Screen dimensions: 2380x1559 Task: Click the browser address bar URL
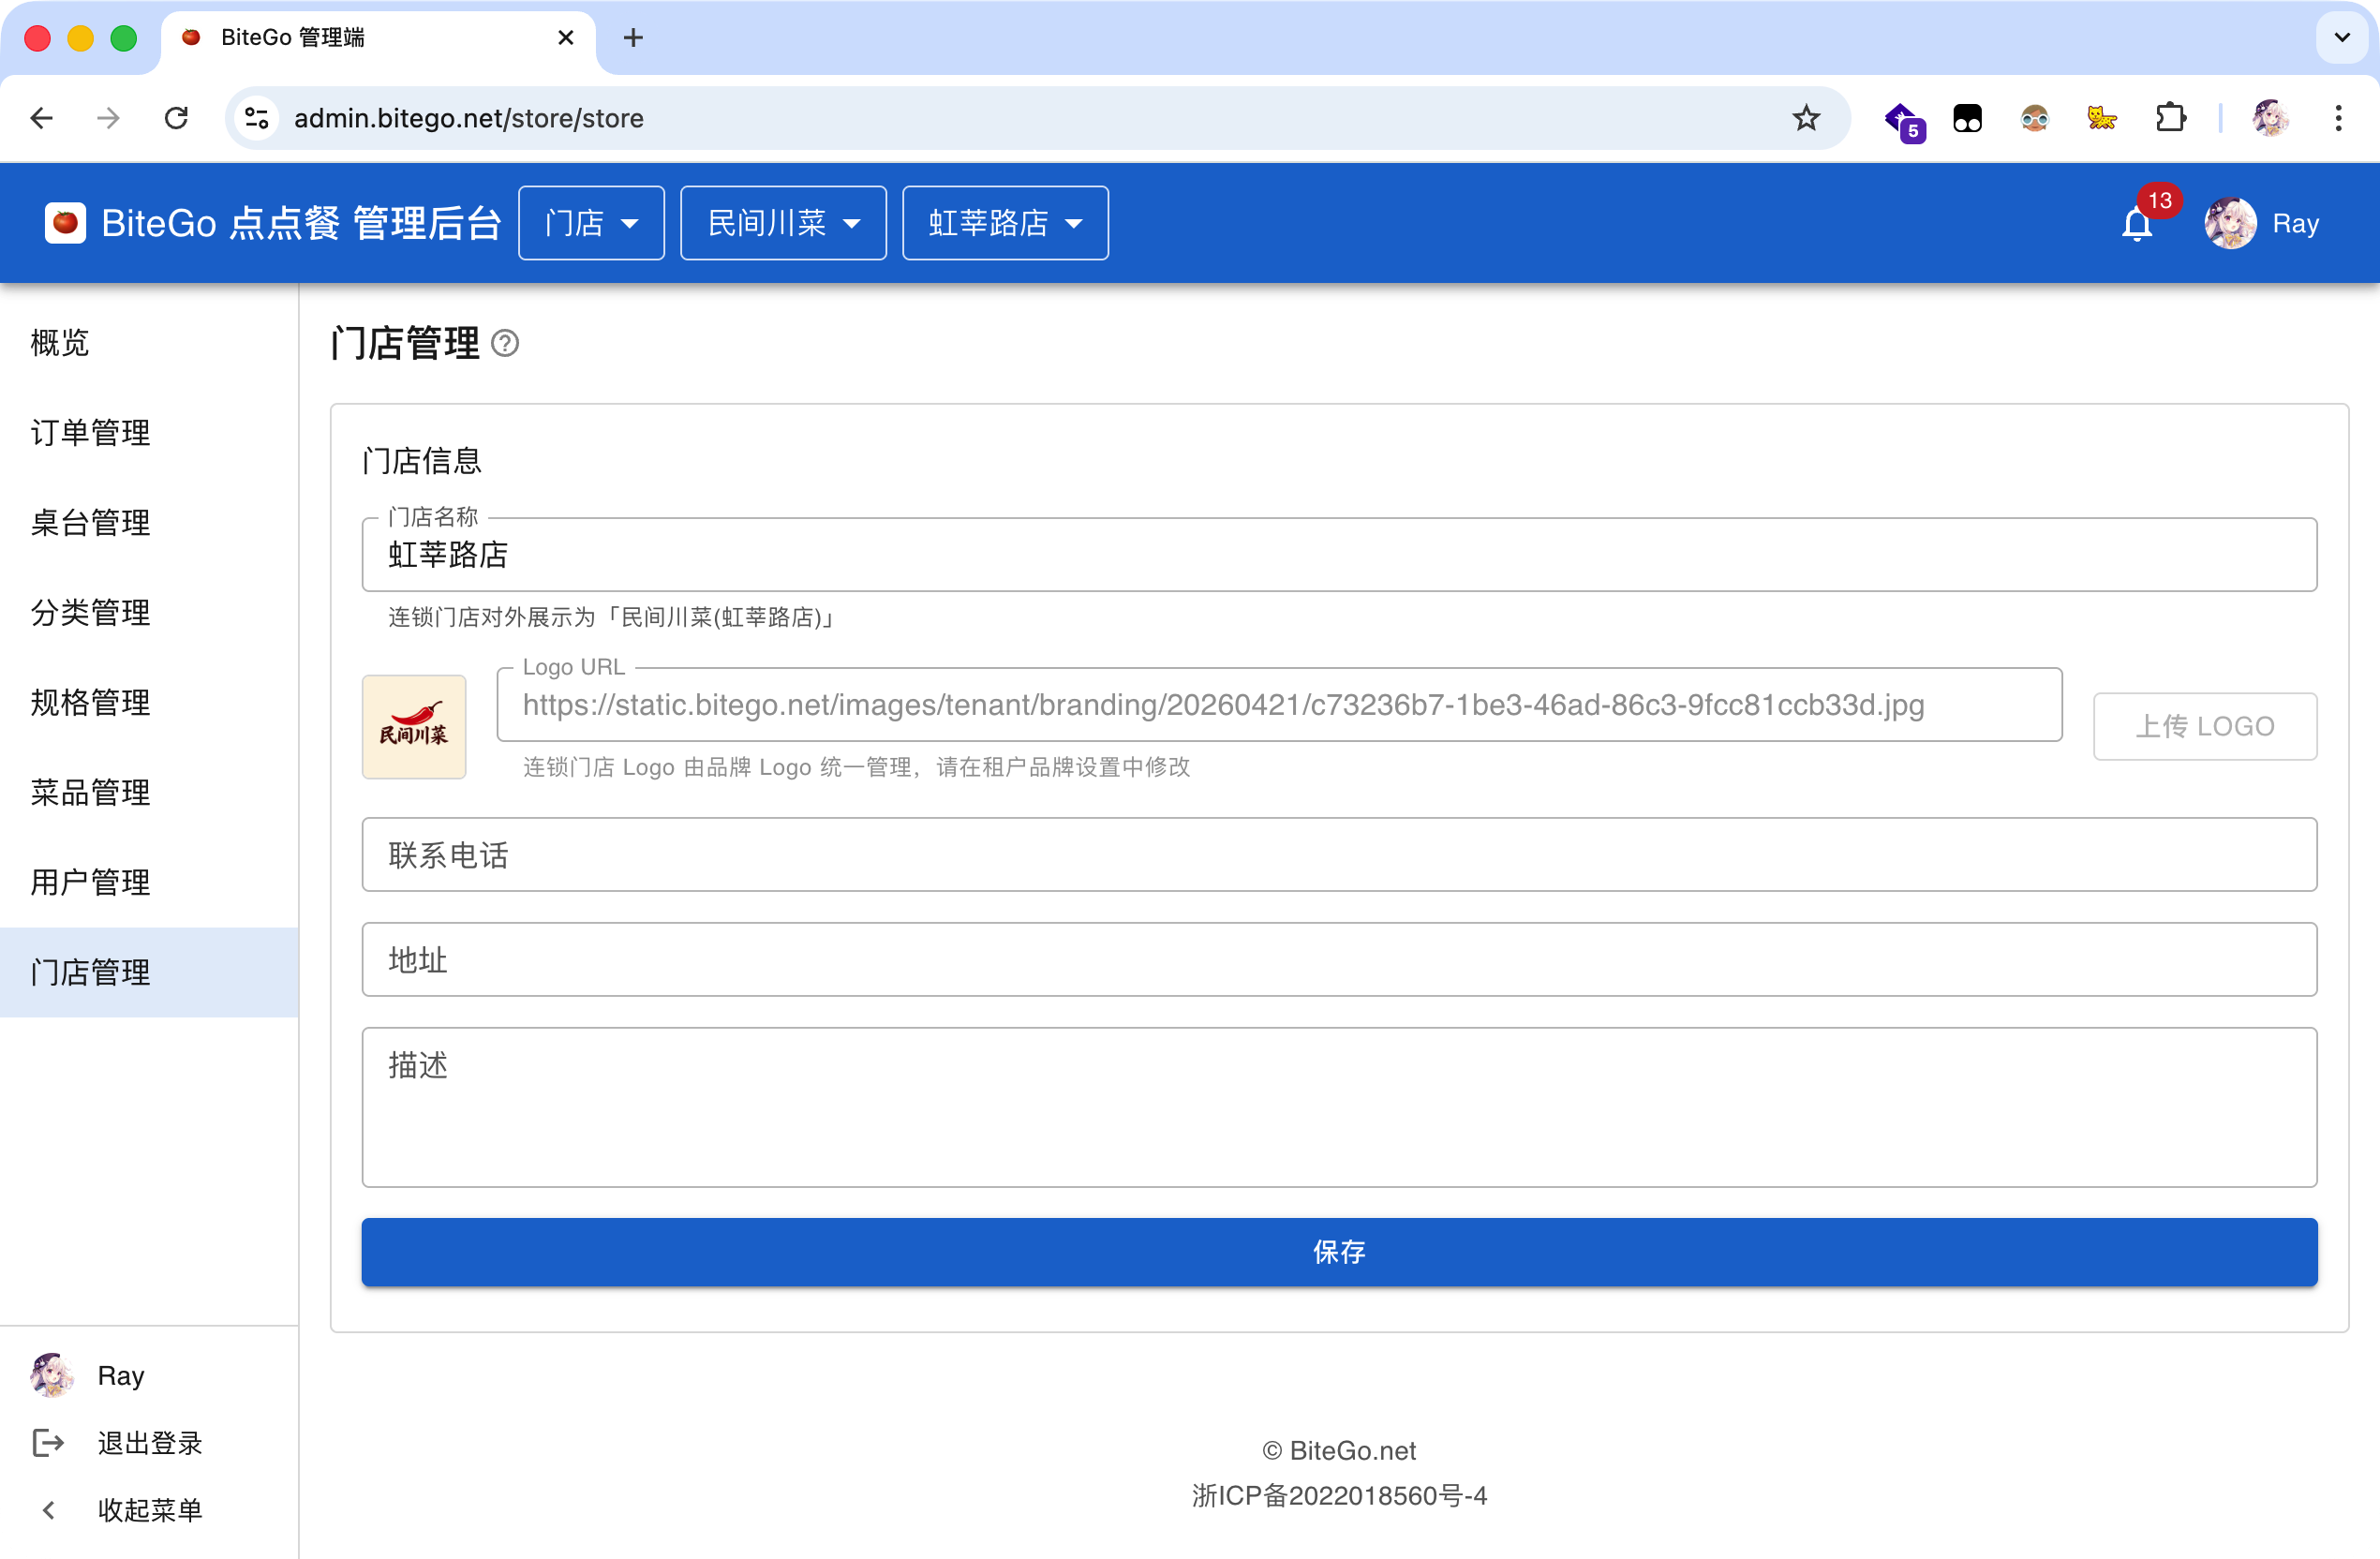pos(468,118)
